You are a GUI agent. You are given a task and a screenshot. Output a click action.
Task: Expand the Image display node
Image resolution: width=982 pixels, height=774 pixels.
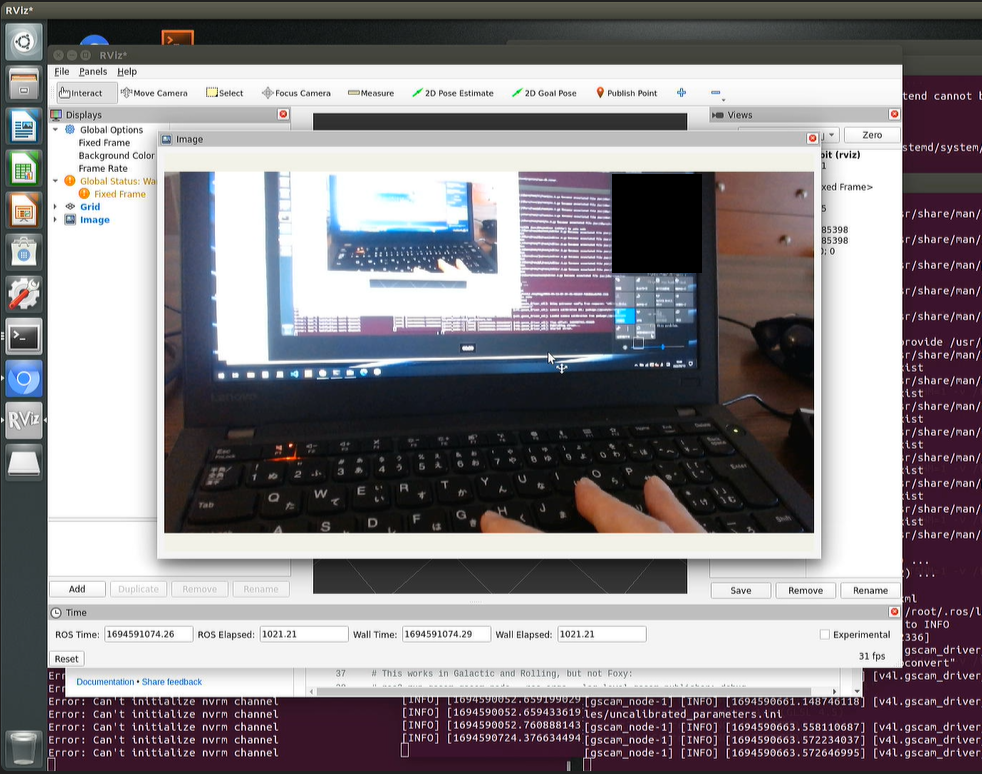pyautogui.click(x=56, y=220)
